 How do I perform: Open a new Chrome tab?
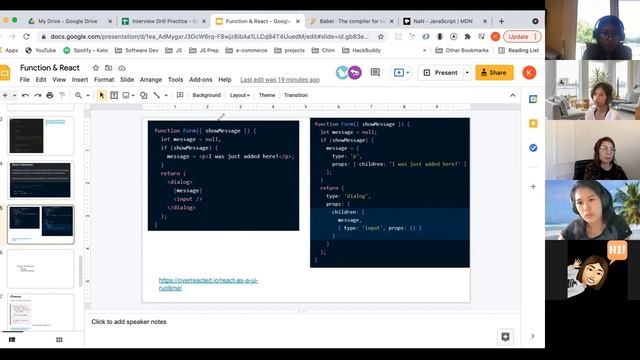(x=501, y=21)
